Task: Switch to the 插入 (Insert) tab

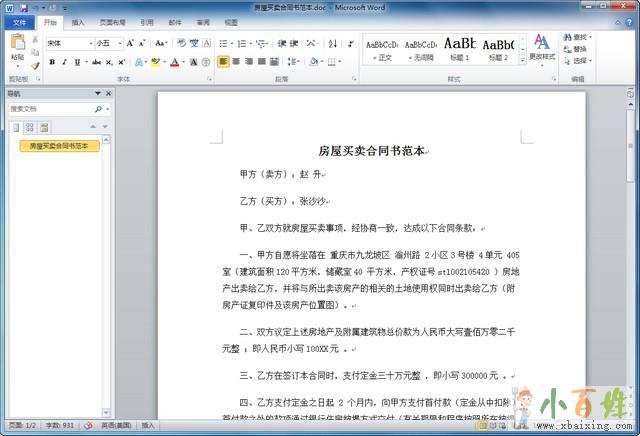Action: tap(78, 21)
